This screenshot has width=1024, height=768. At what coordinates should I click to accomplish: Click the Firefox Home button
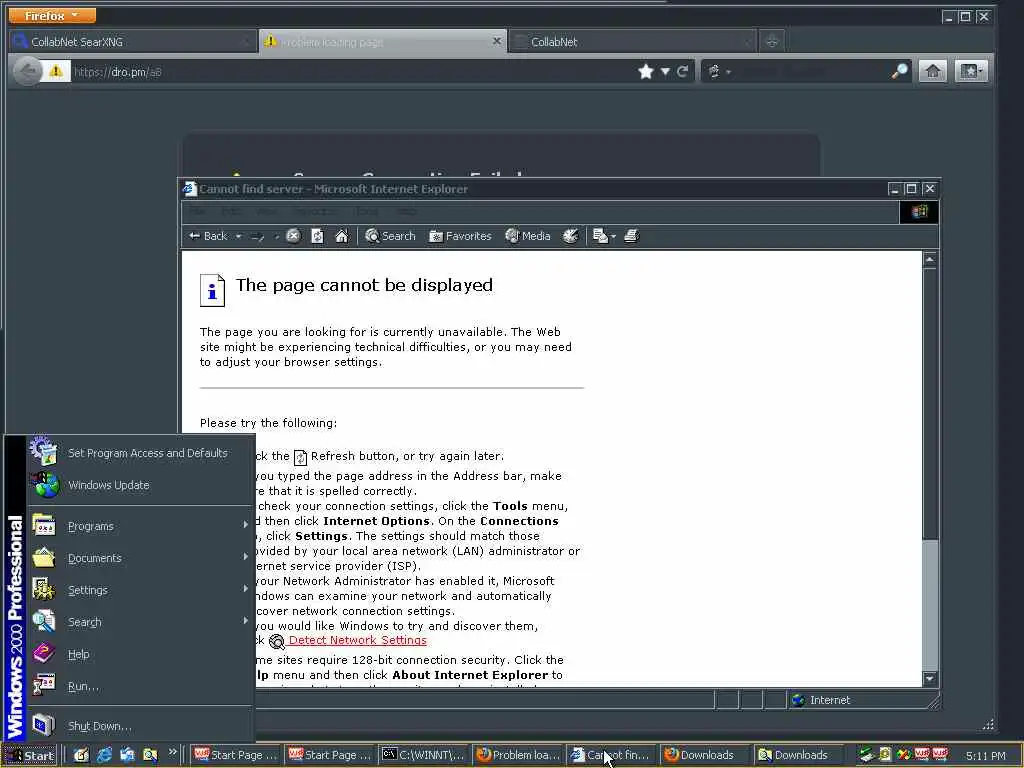933,71
